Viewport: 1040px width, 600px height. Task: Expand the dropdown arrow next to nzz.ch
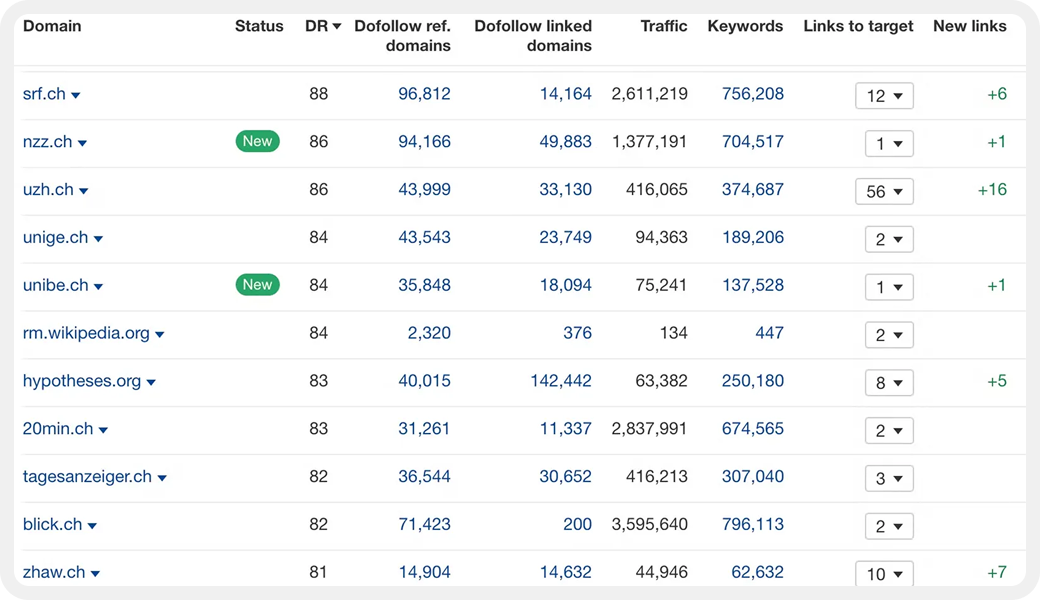pyautogui.click(x=82, y=143)
